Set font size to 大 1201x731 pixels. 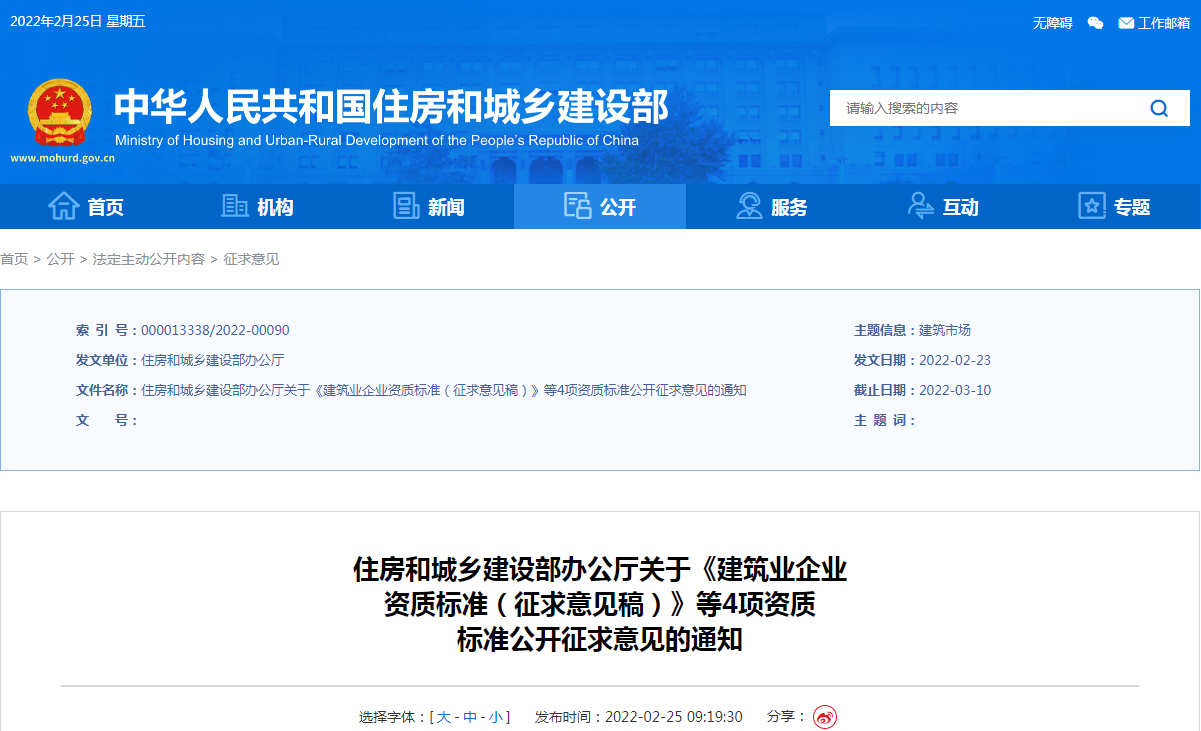[x=444, y=717]
